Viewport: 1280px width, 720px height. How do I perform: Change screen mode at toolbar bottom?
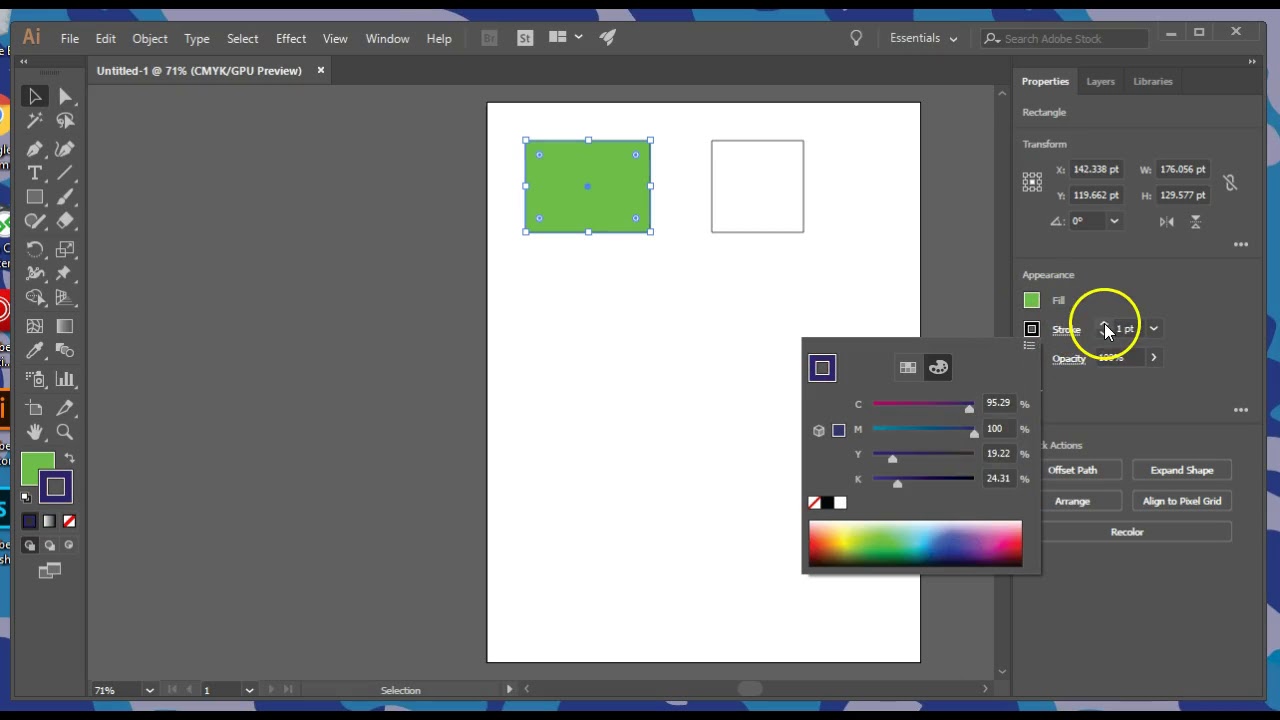tap(50, 571)
